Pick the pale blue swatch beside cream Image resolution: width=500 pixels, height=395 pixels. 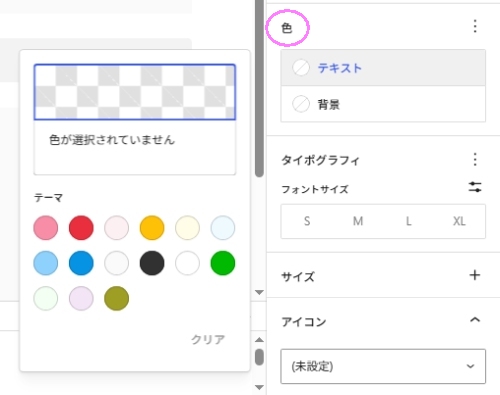223,228
